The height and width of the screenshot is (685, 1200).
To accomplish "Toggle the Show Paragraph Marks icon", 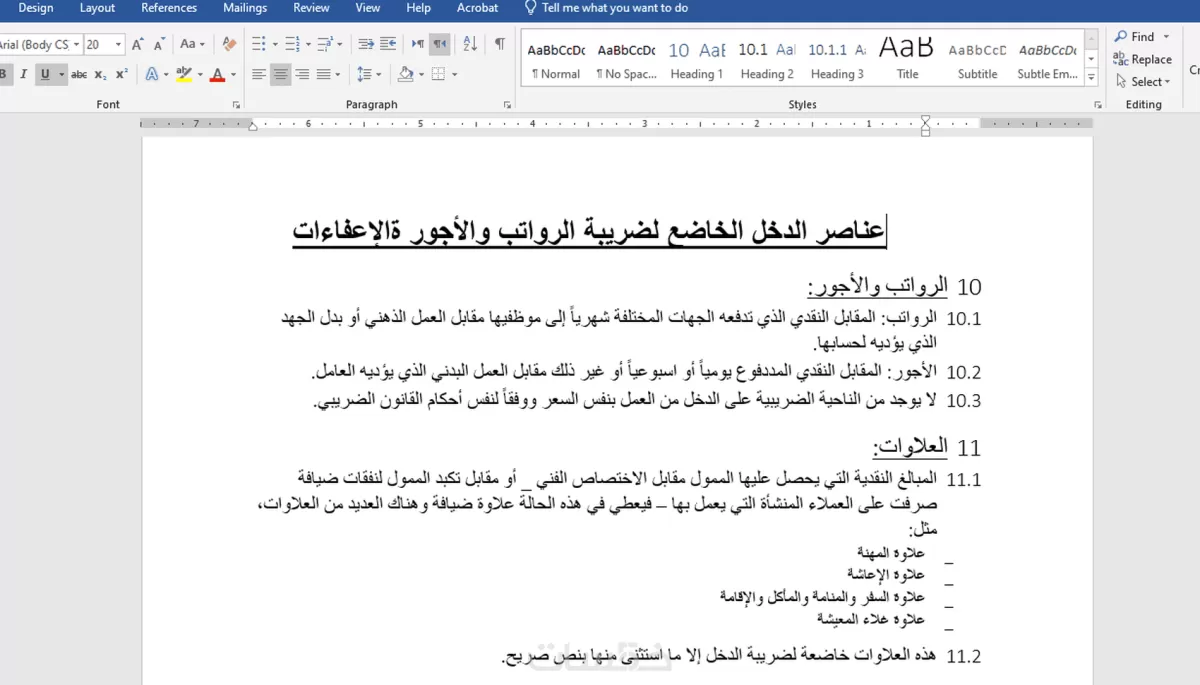I will tap(500, 45).
